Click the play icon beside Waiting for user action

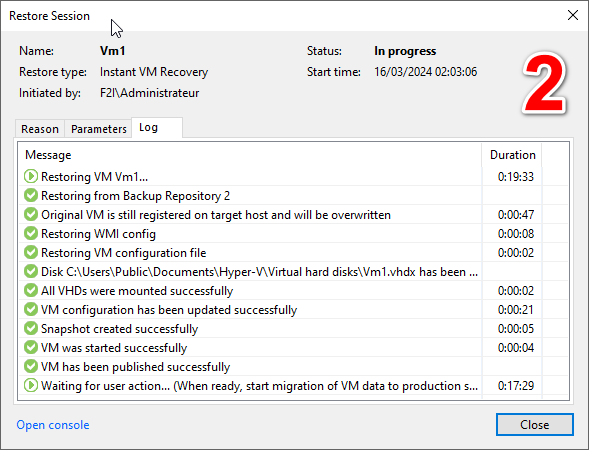coord(31,385)
